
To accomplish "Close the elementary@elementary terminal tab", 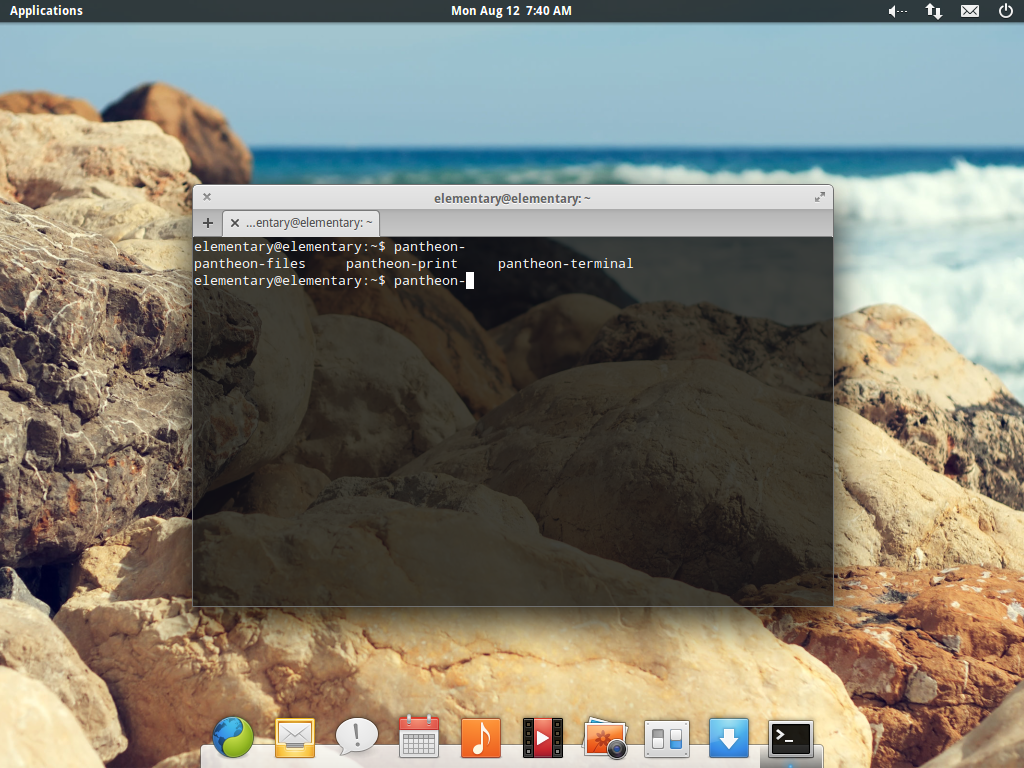I will [x=234, y=223].
